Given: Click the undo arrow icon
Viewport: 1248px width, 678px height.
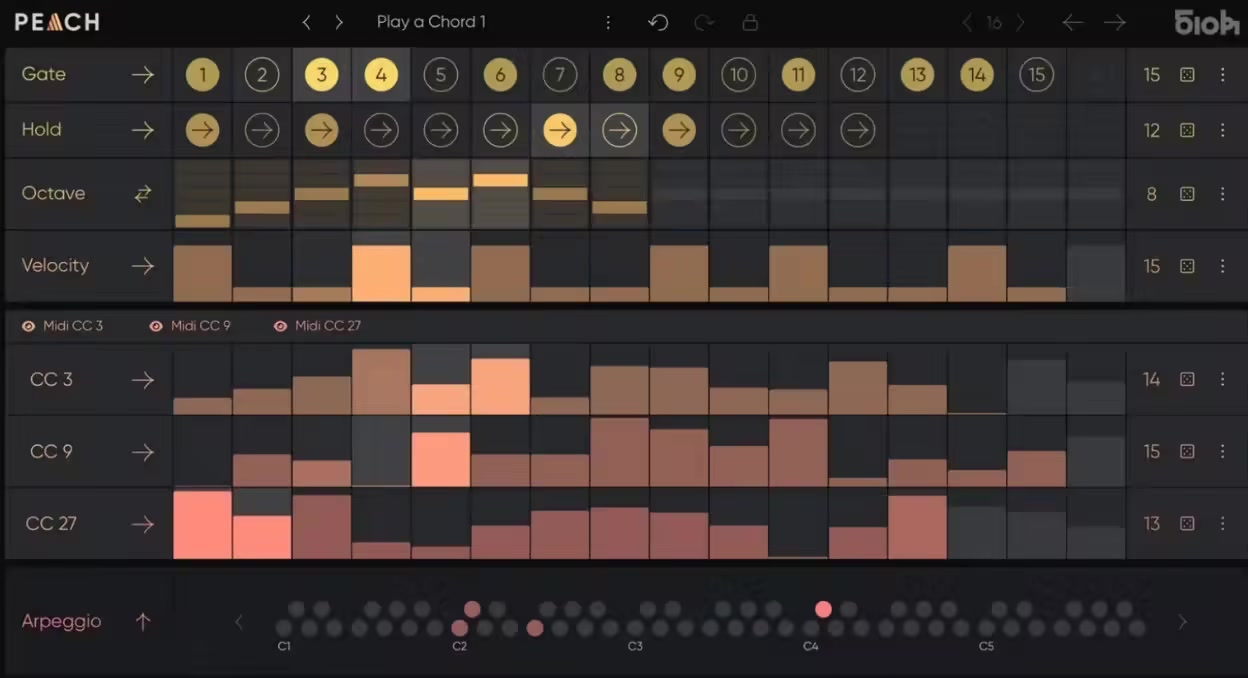Looking at the screenshot, I should [658, 22].
